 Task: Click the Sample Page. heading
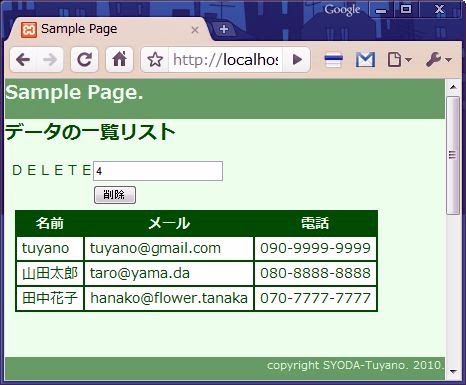[74, 93]
